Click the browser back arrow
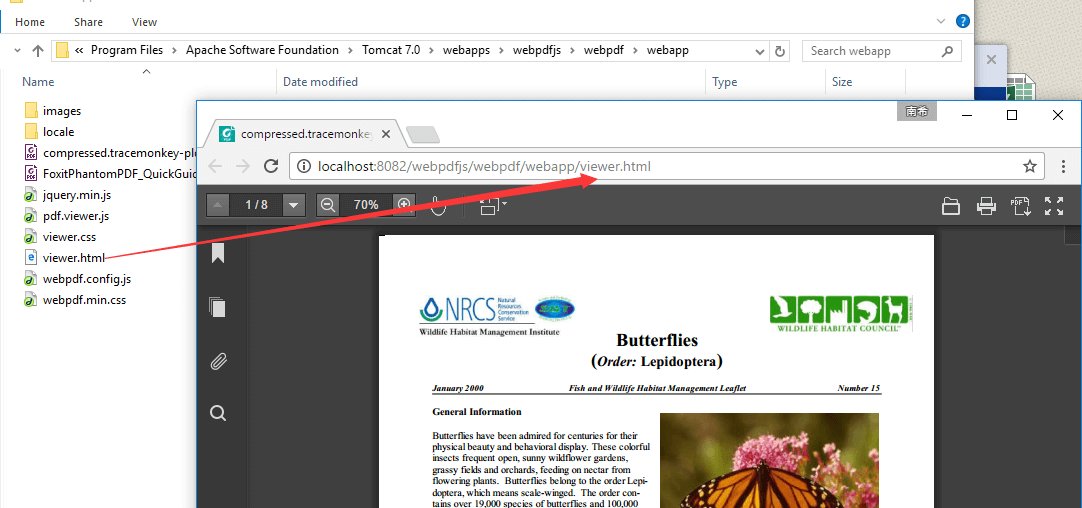The width and height of the screenshot is (1082, 508). [215, 166]
